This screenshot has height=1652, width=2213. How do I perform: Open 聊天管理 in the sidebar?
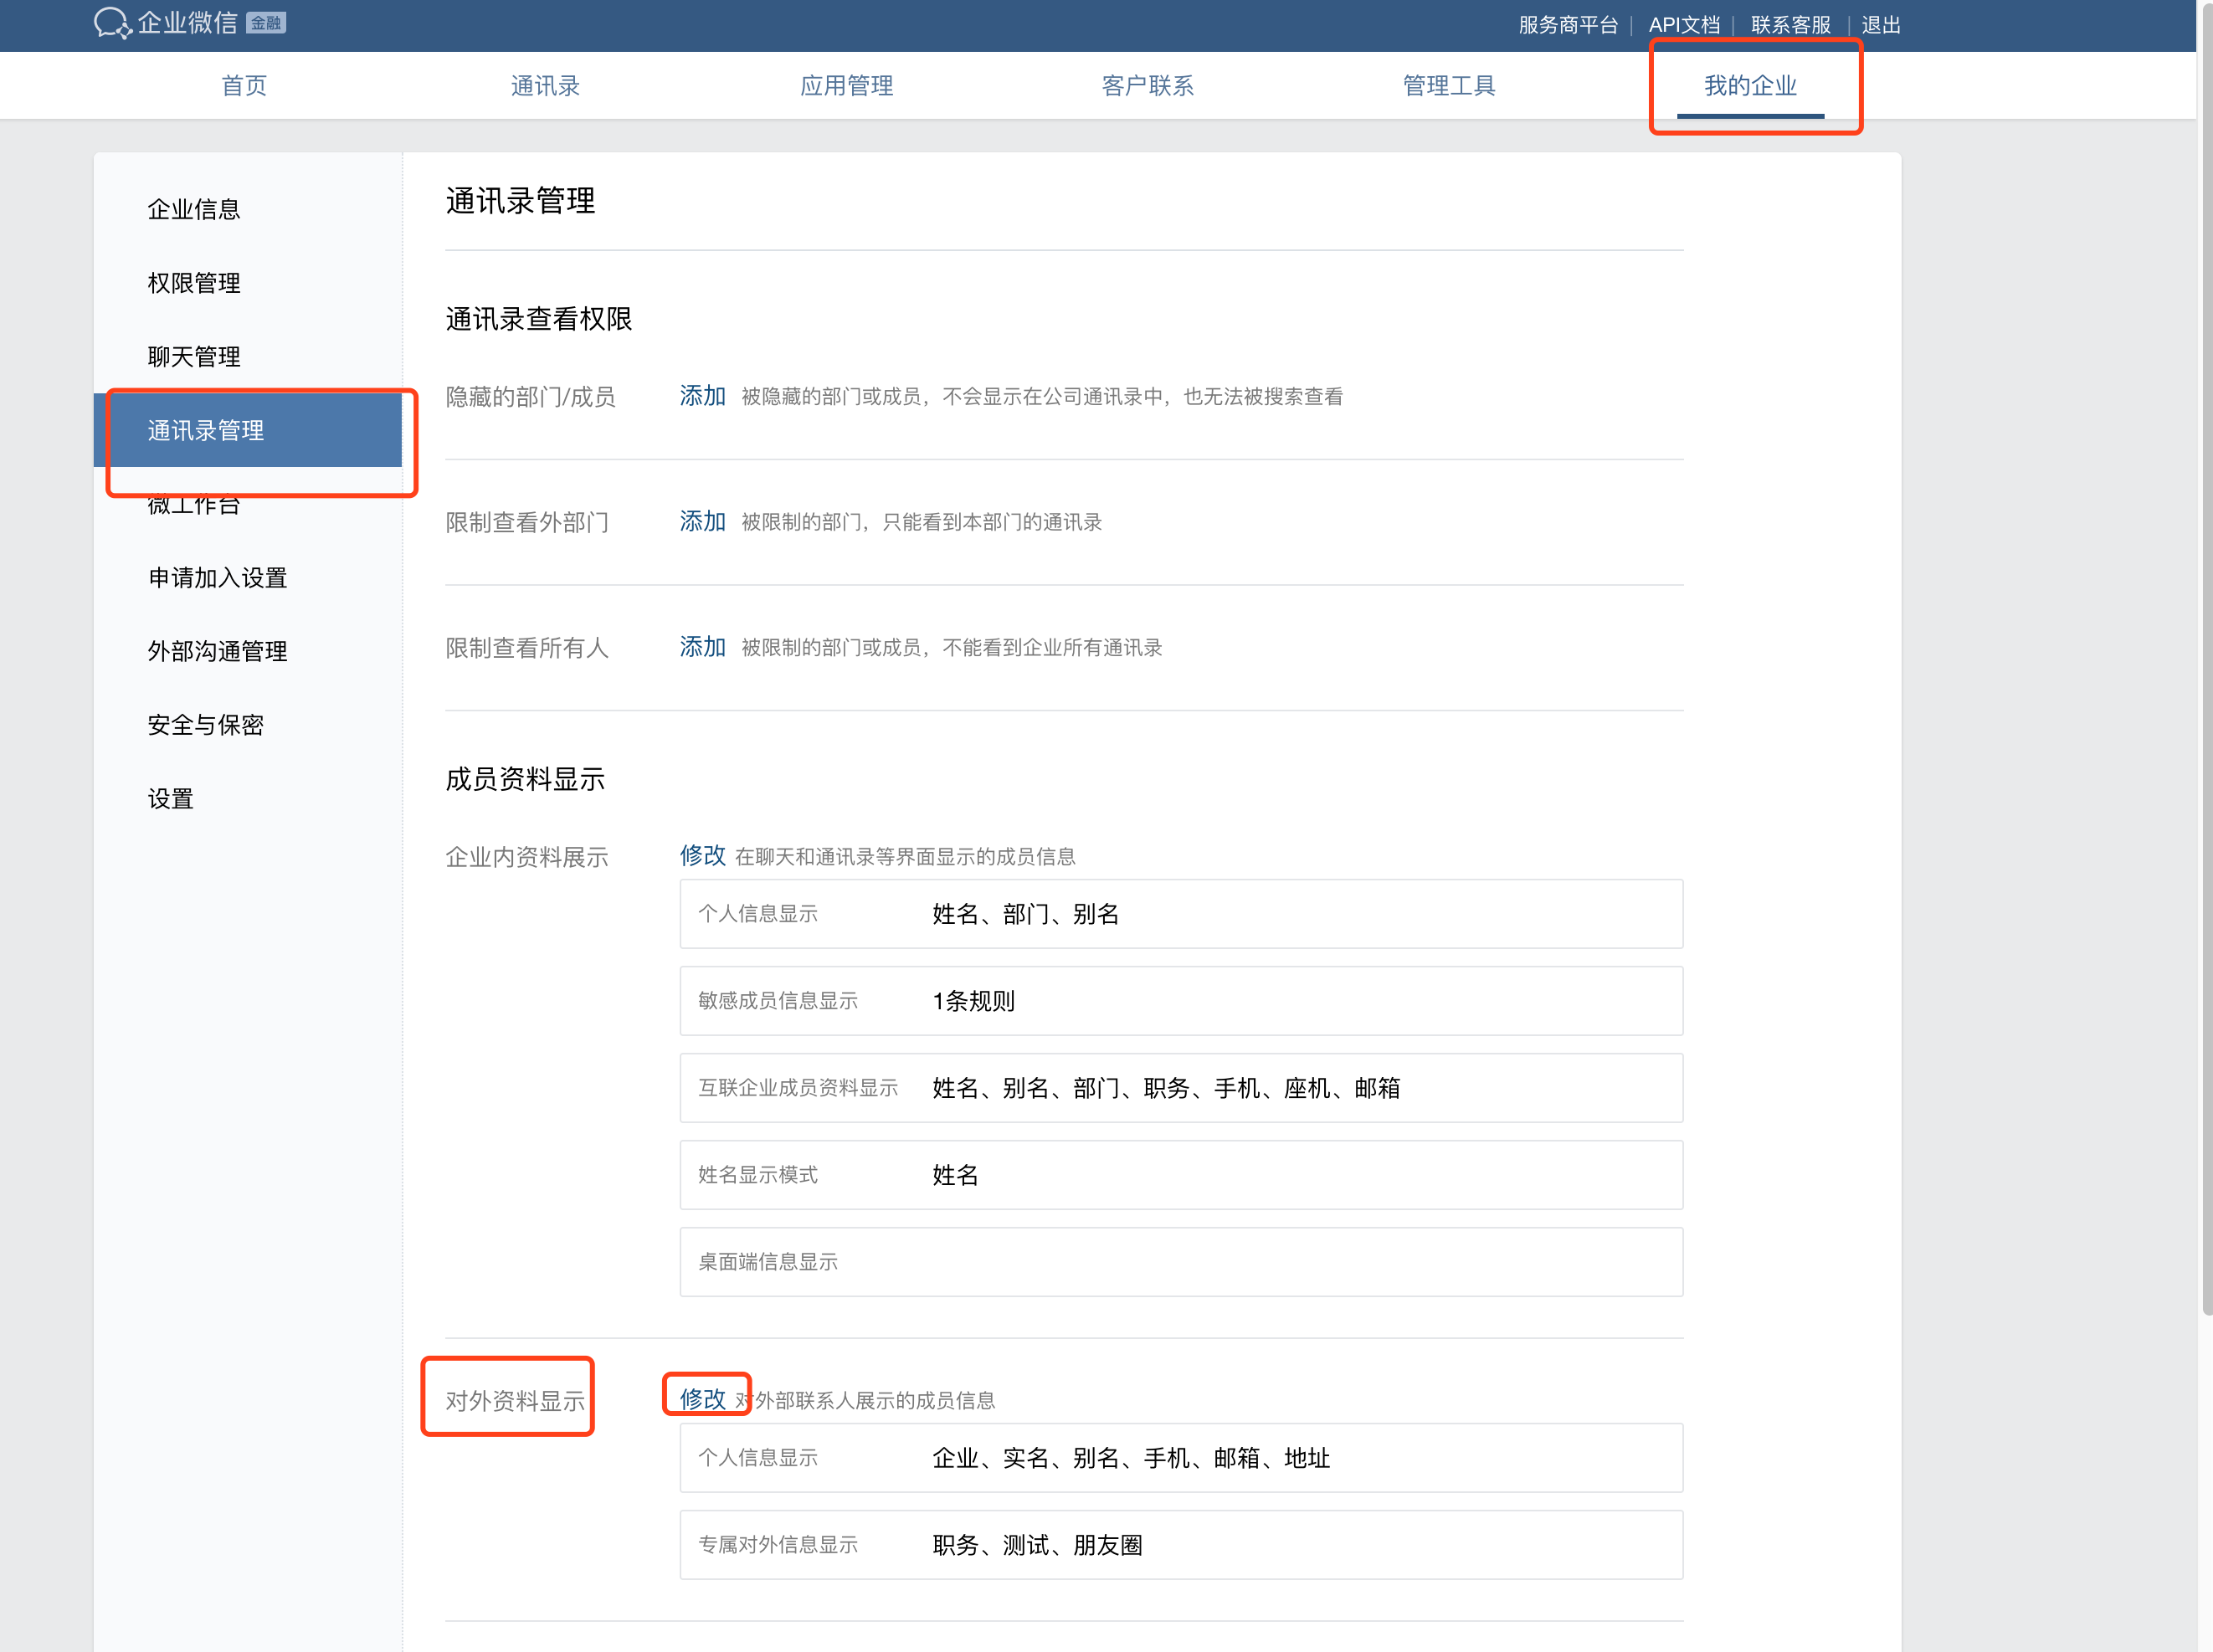tap(194, 357)
